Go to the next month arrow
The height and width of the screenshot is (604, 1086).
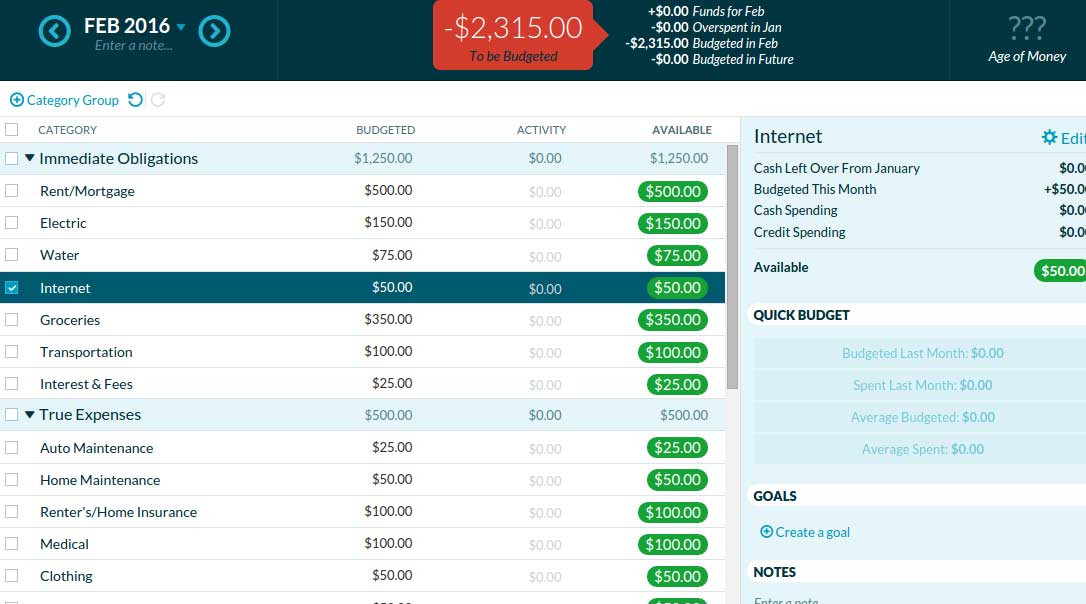214,32
